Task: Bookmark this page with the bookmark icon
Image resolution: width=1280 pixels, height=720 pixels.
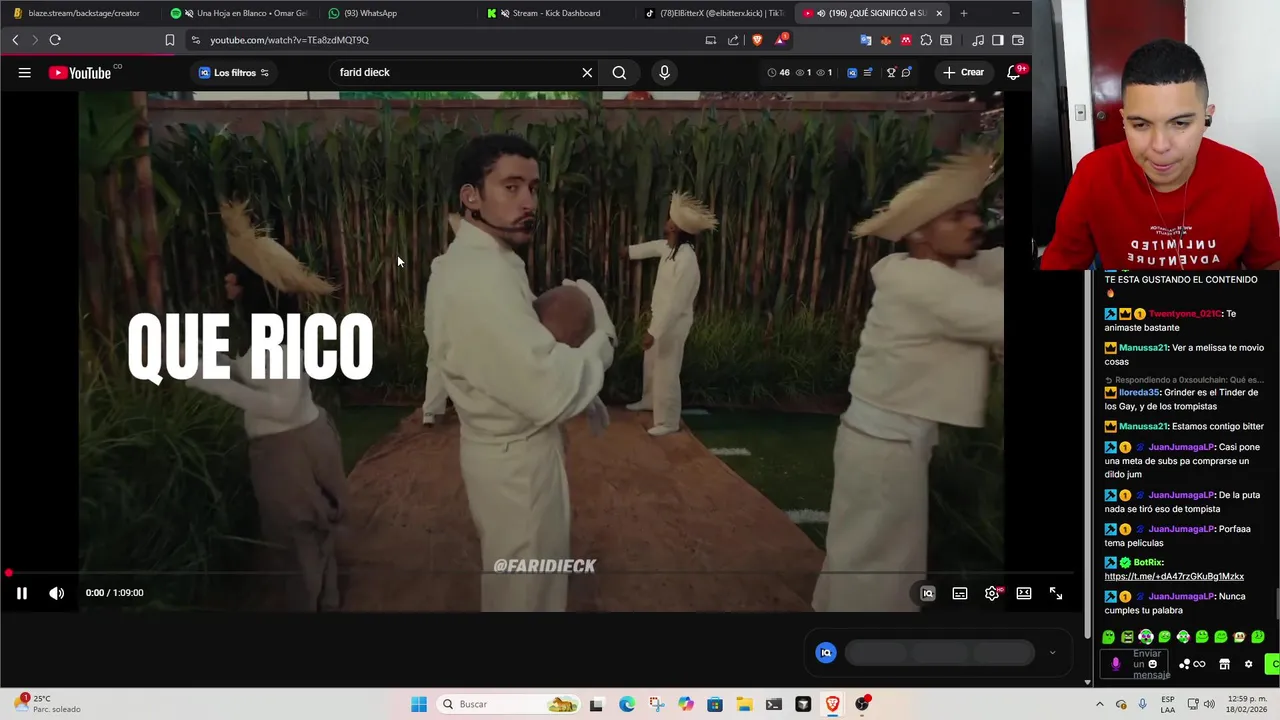Action: [x=170, y=40]
